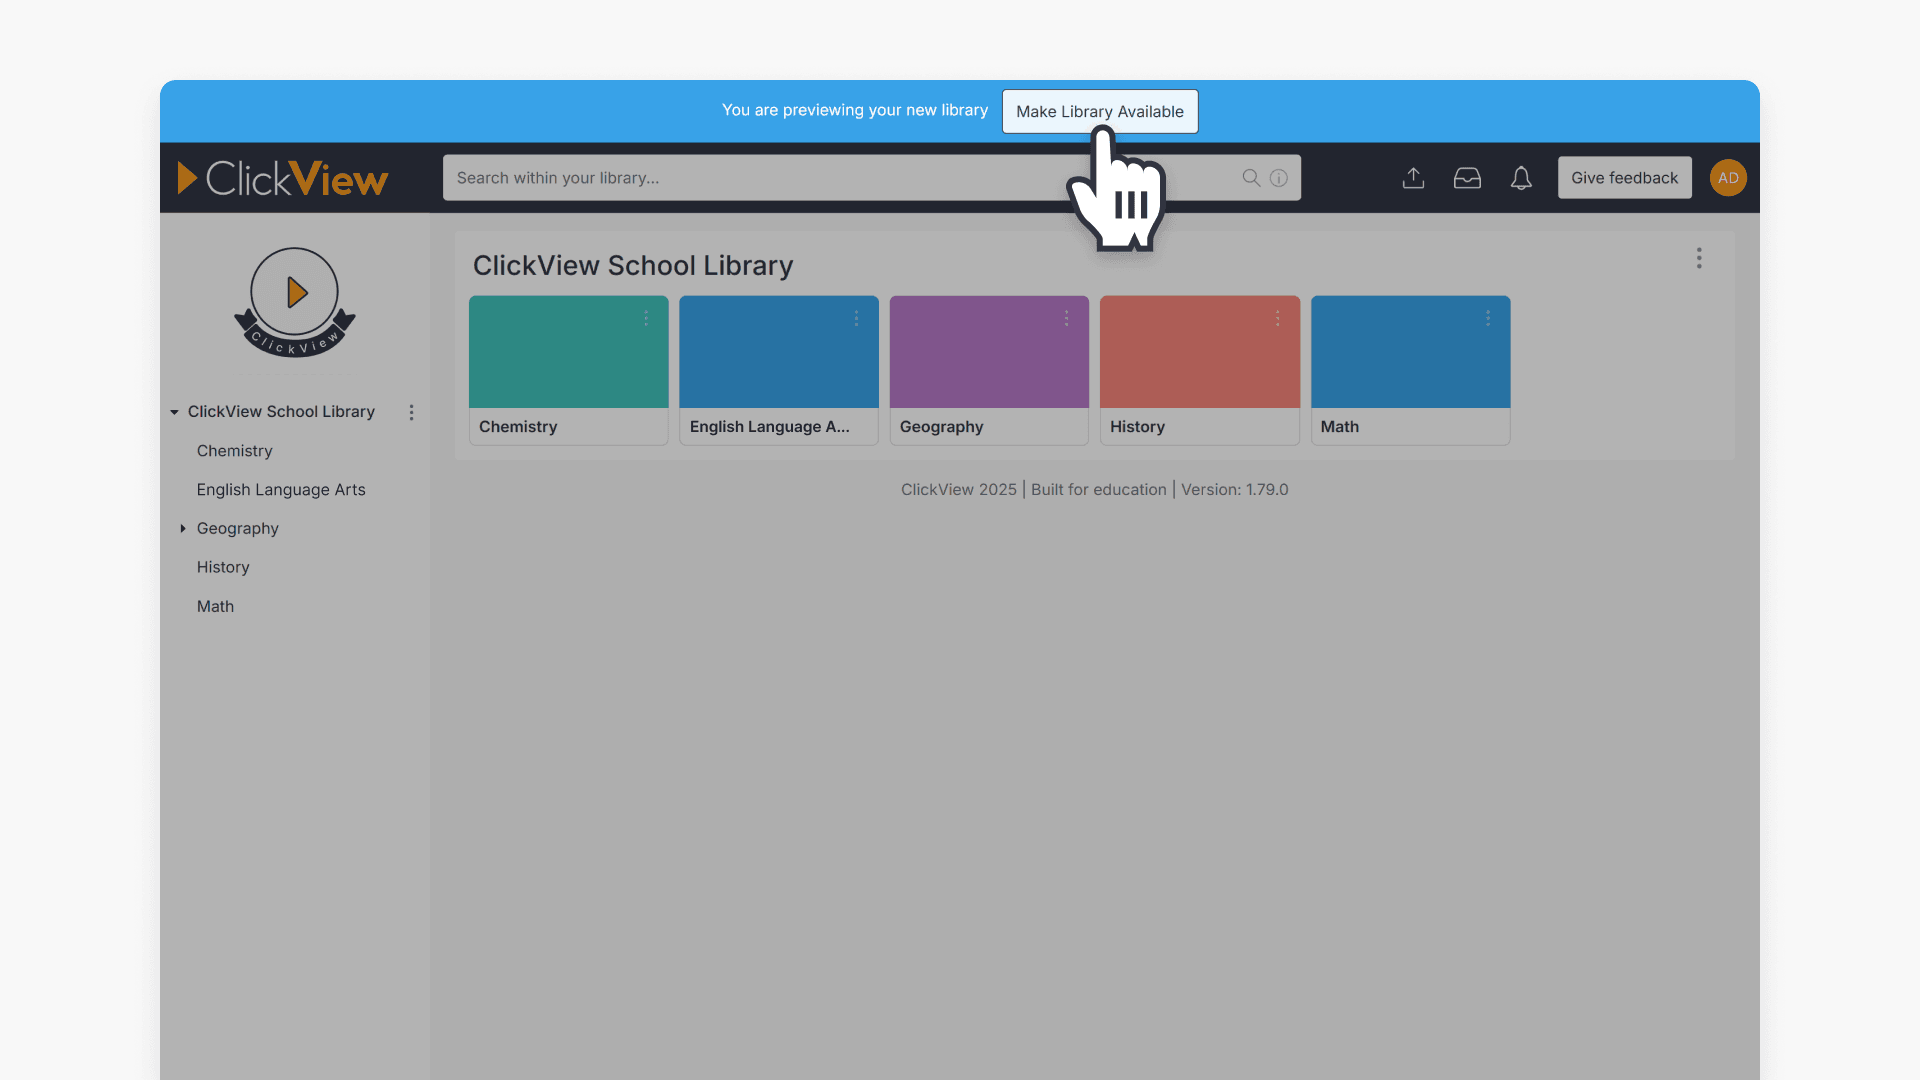The width and height of the screenshot is (1920, 1080).
Task: Click the info icon inside the search bar
Action: 1279,177
